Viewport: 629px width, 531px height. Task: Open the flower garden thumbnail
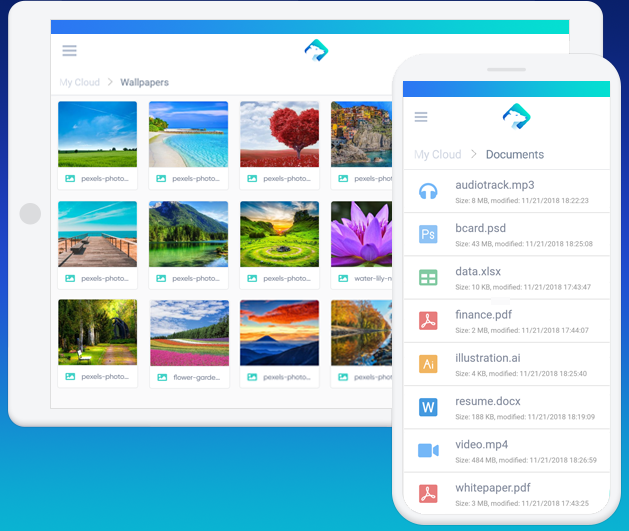189,333
